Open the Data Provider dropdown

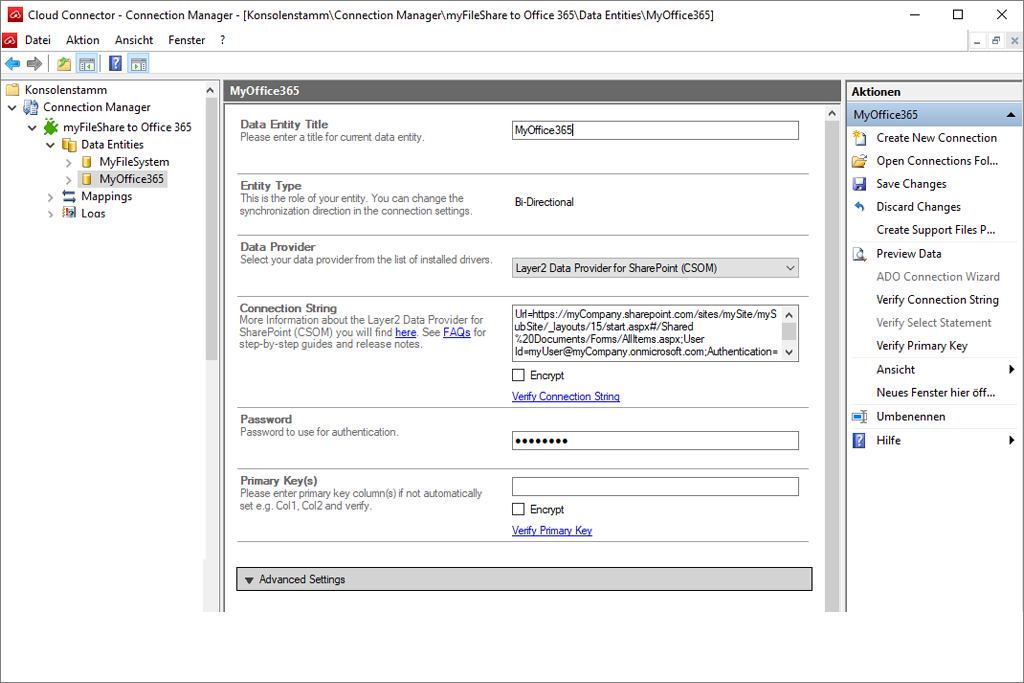pyautogui.click(x=789, y=268)
